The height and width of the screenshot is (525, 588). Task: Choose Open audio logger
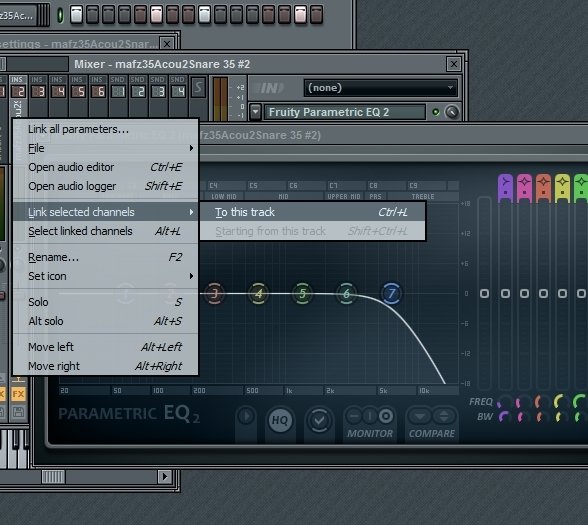tap(105, 186)
